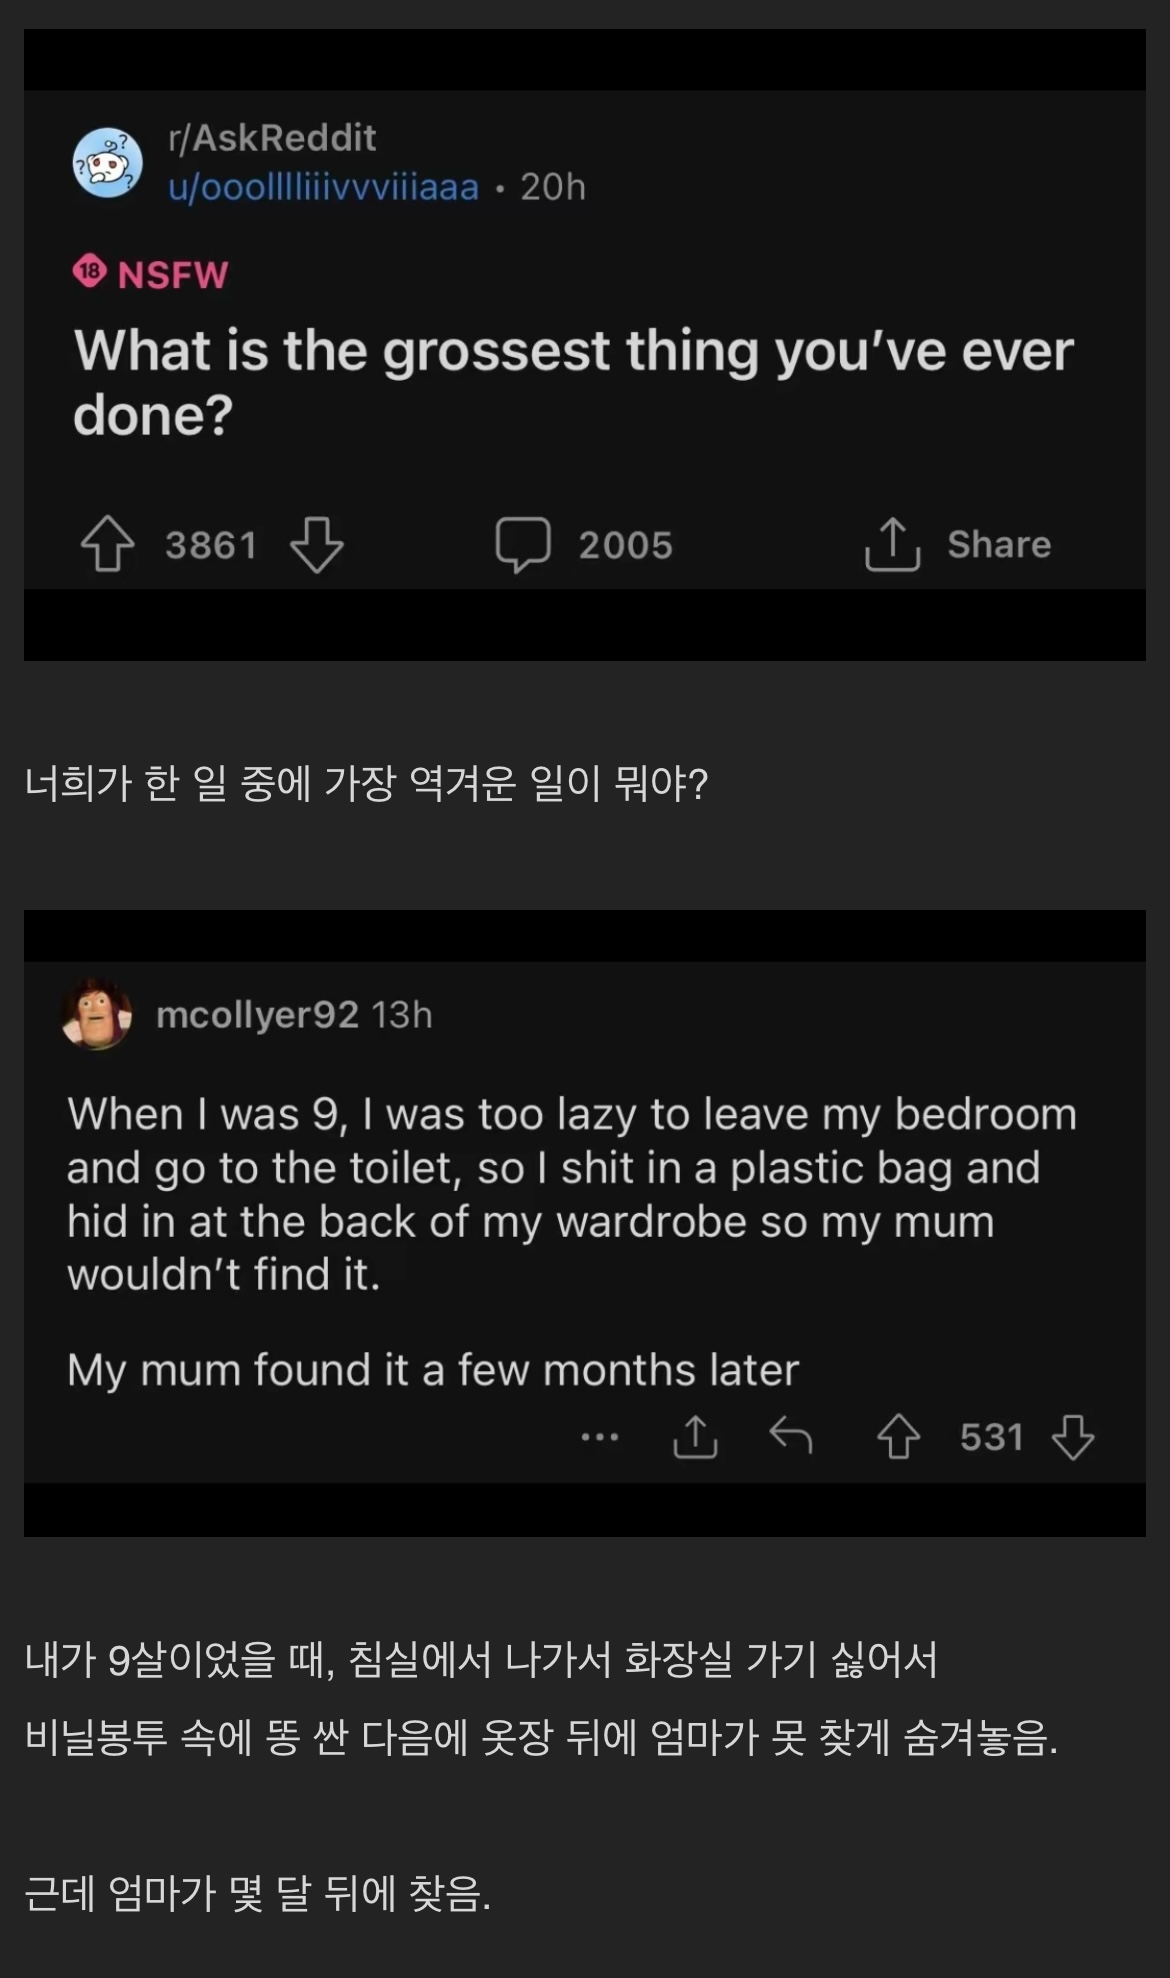Image resolution: width=1170 pixels, height=1978 pixels.
Task: Open the post title about grossest thing
Action: point(572,382)
